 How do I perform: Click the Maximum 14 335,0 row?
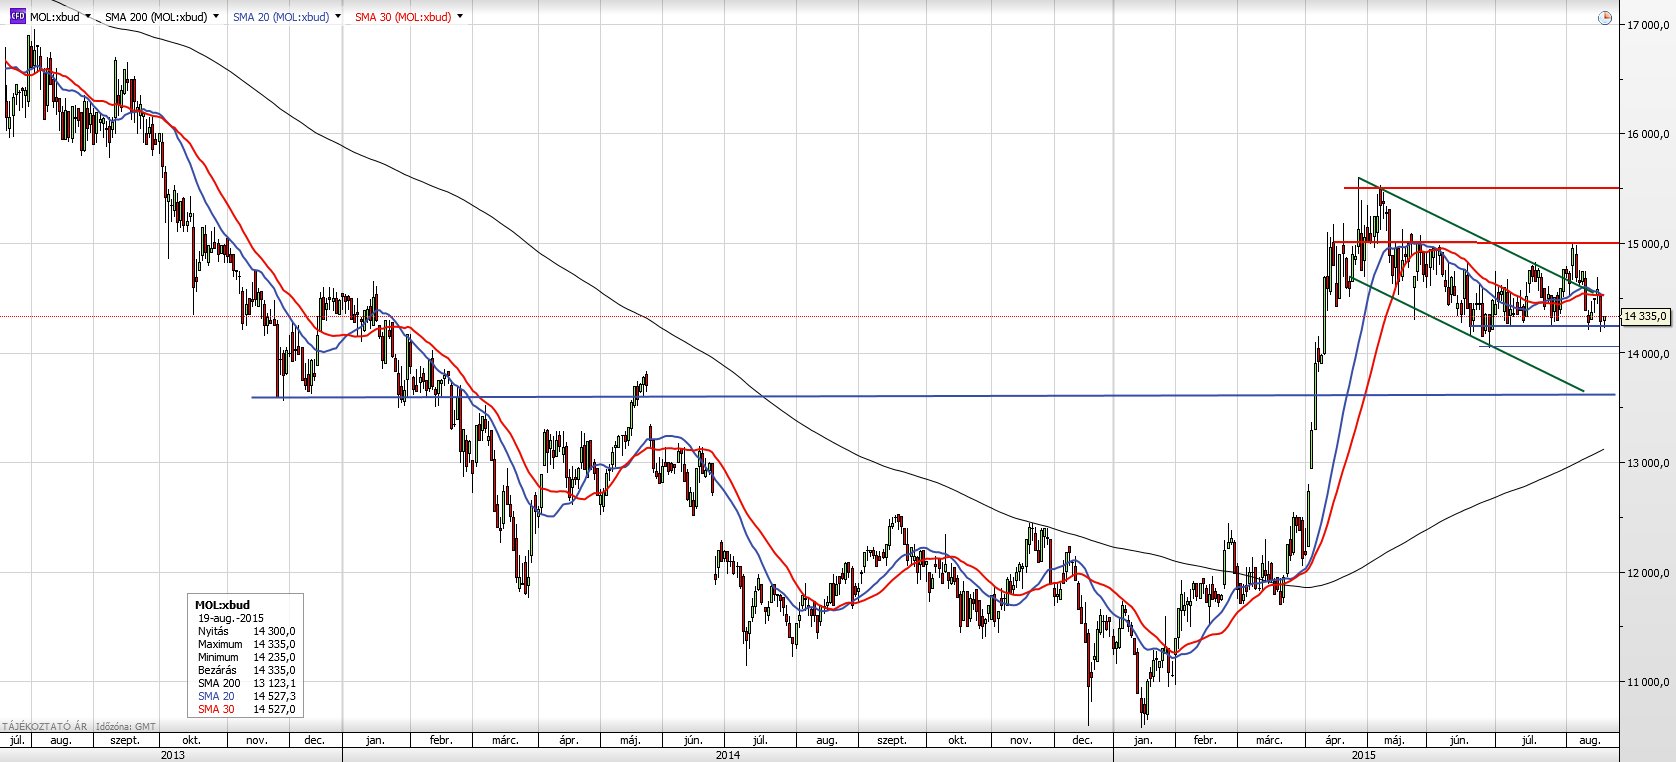click(x=246, y=644)
